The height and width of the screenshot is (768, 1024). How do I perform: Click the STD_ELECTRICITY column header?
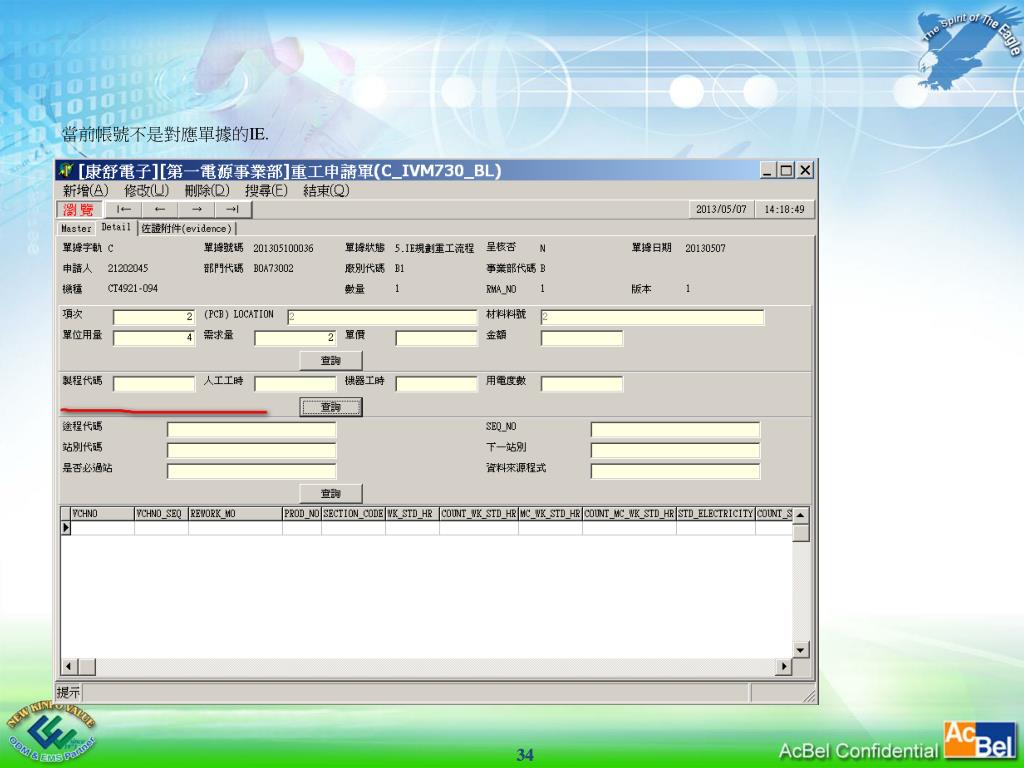coord(716,514)
